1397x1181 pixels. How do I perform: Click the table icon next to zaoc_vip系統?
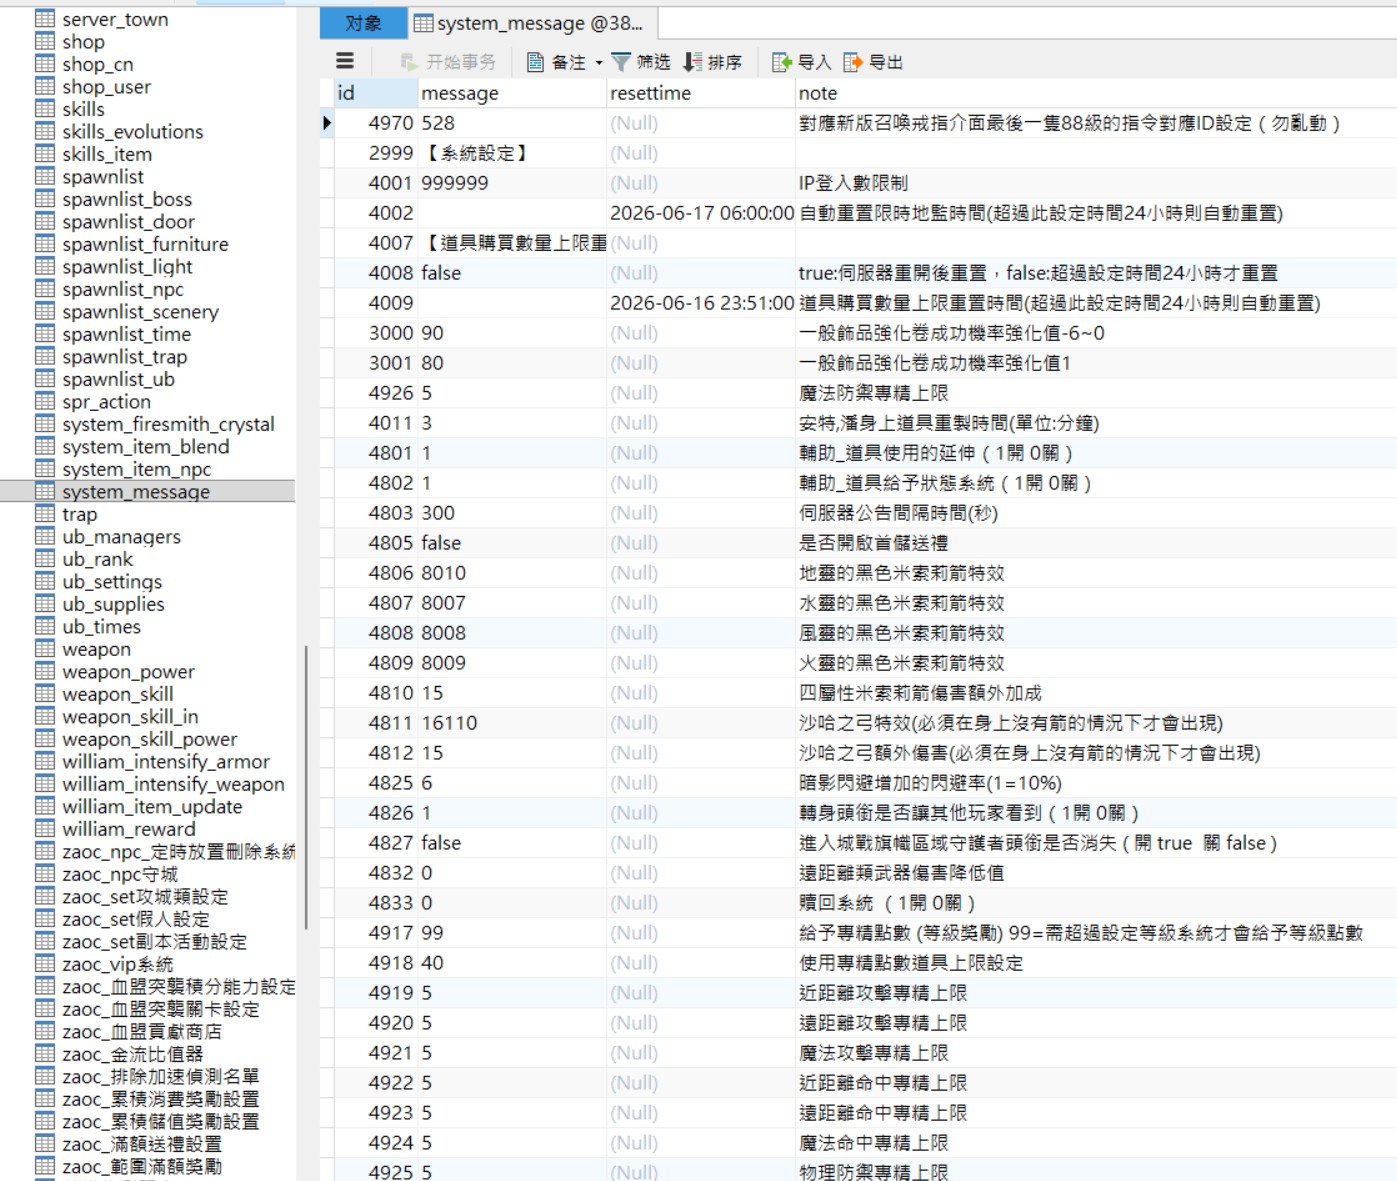[45, 964]
